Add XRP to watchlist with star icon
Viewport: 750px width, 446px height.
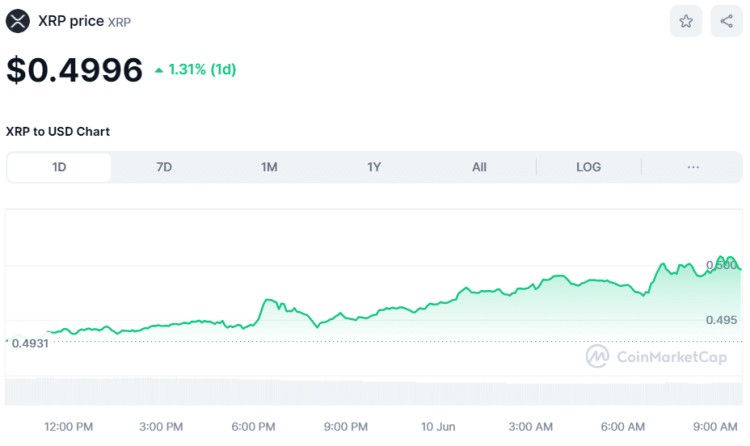pyautogui.click(x=686, y=21)
